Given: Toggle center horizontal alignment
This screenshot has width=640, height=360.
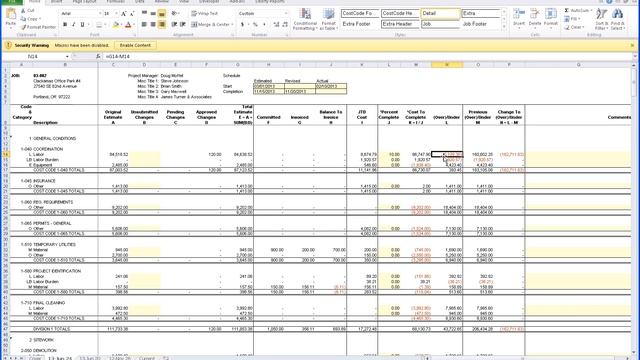Looking at the screenshot, I should click(x=153, y=25).
